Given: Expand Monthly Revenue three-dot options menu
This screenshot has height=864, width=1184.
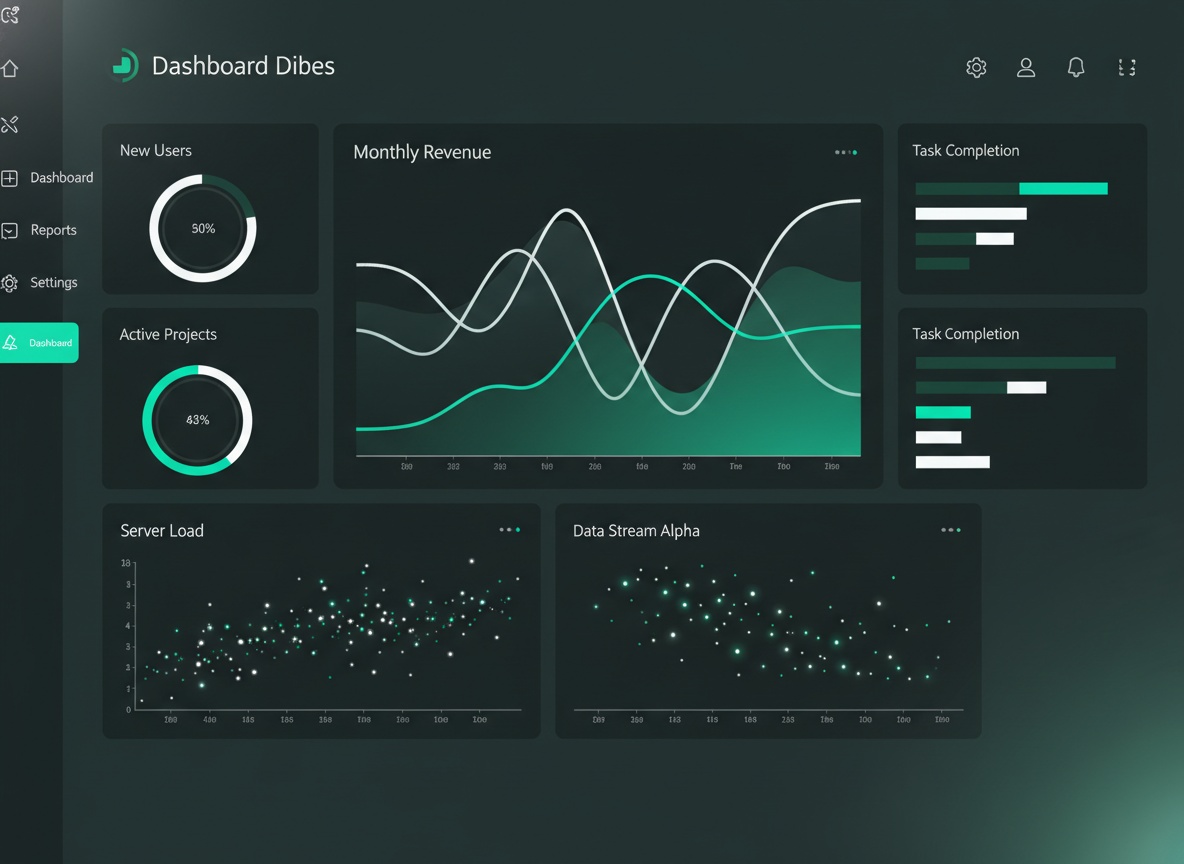Looking at the screenshot, I should point(846,152).
